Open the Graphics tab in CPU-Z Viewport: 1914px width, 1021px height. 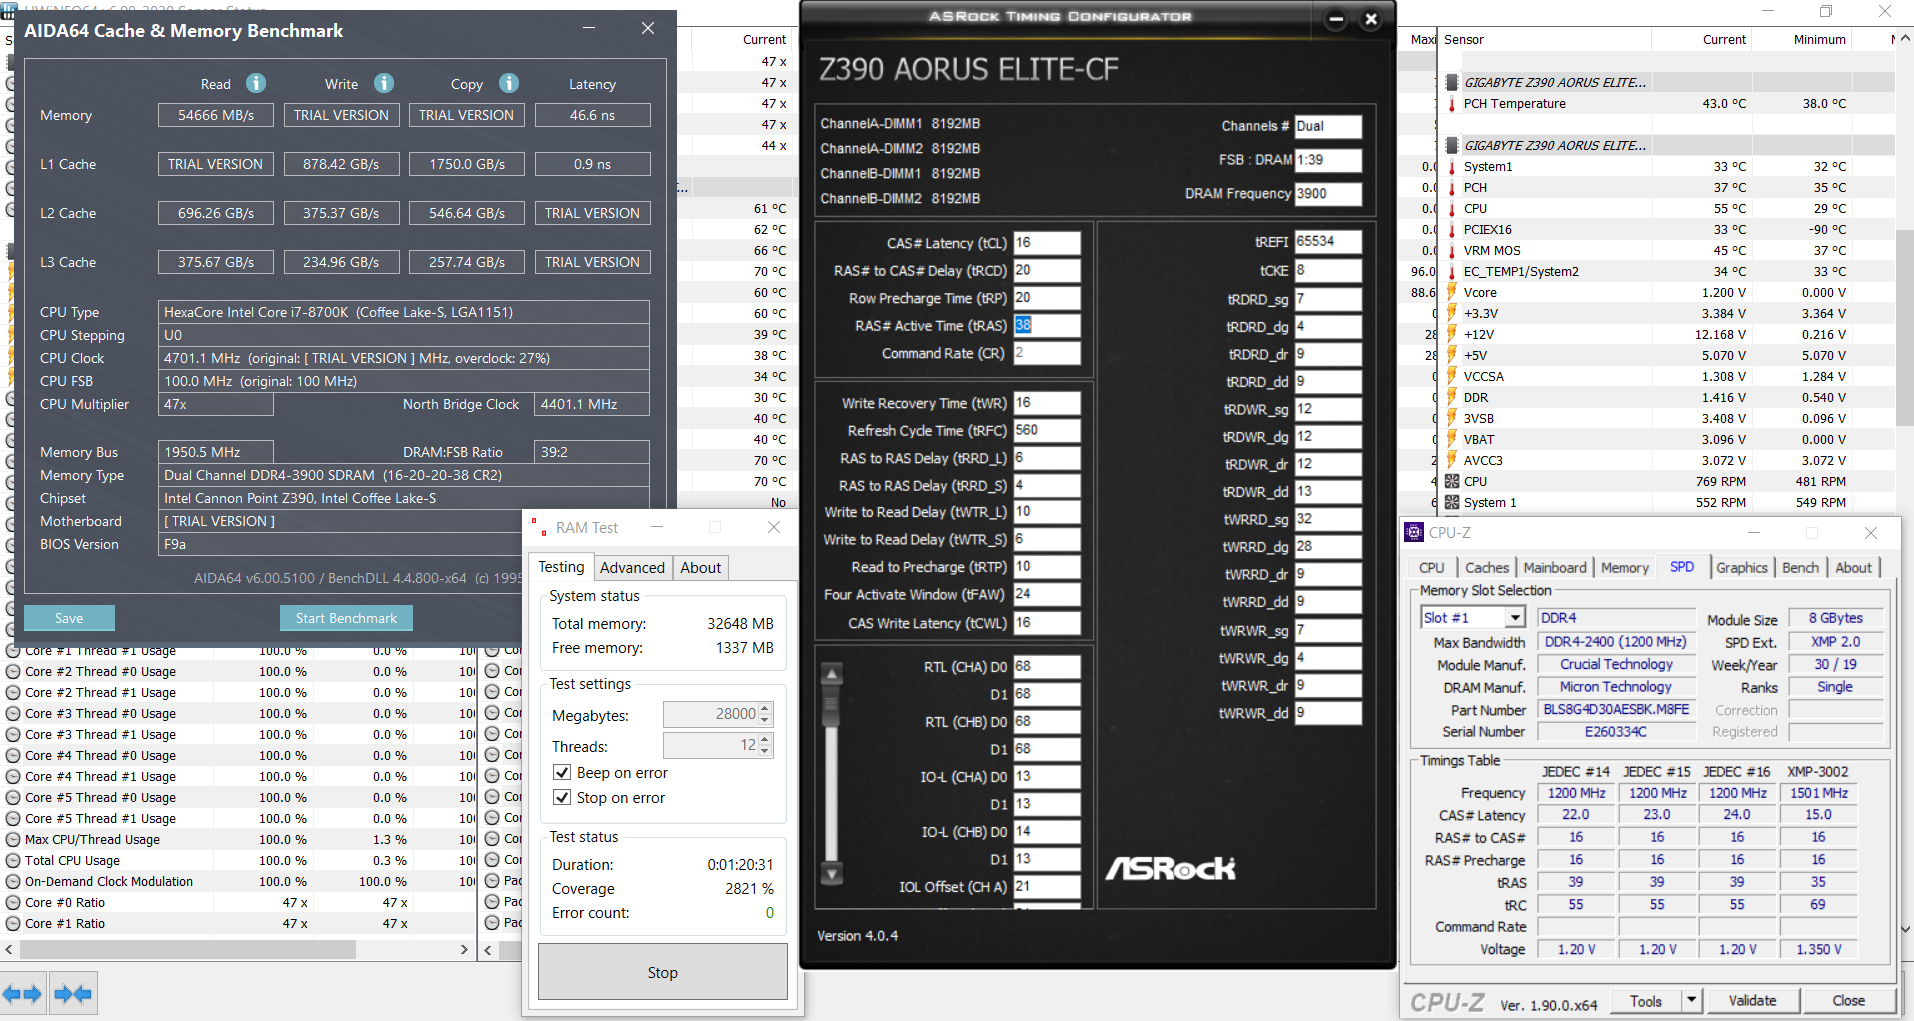click(x=1742, y=568)
